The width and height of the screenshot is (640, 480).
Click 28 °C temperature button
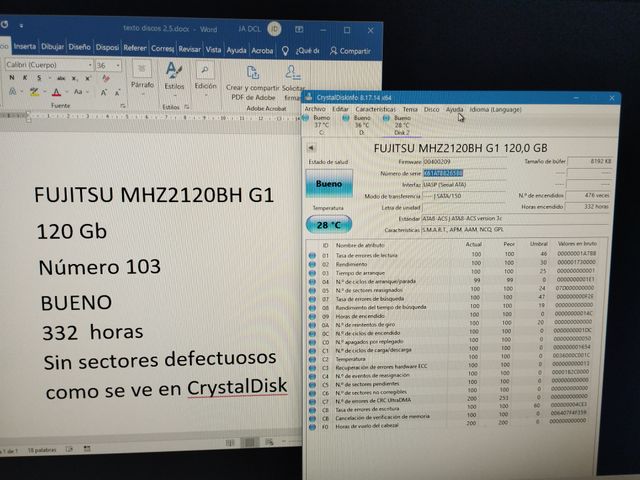pos(329,225)
